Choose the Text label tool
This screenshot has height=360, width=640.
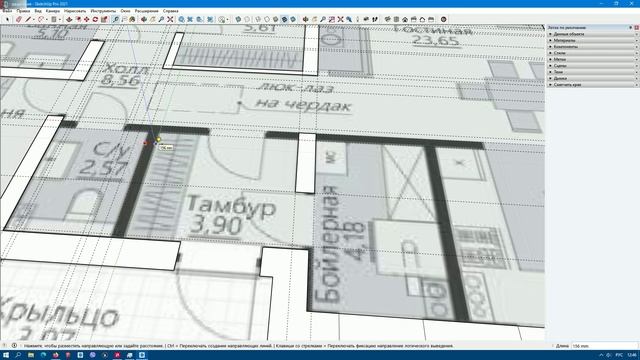(x=124, y=19)
